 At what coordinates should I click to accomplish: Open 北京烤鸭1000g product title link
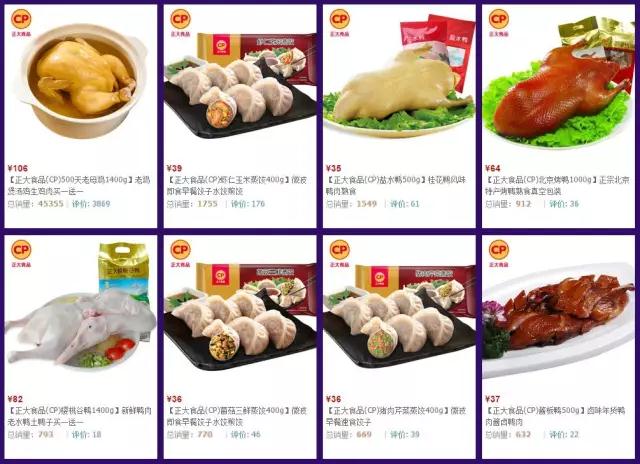(557, 185)
